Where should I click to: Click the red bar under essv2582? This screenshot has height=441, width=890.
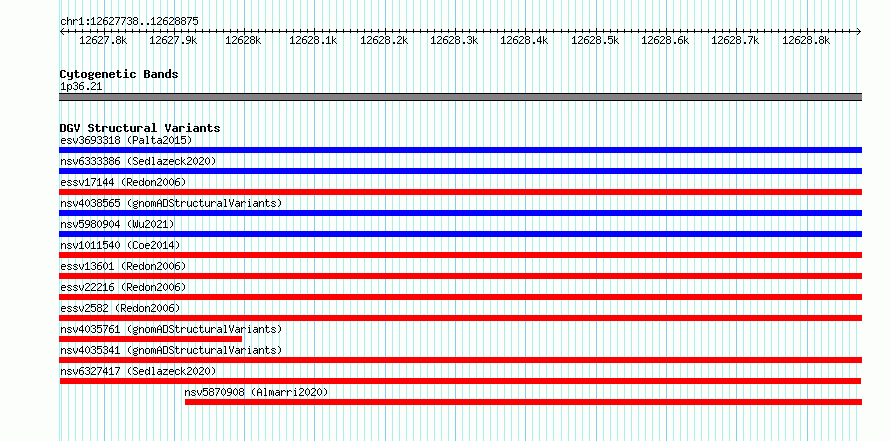460,318
